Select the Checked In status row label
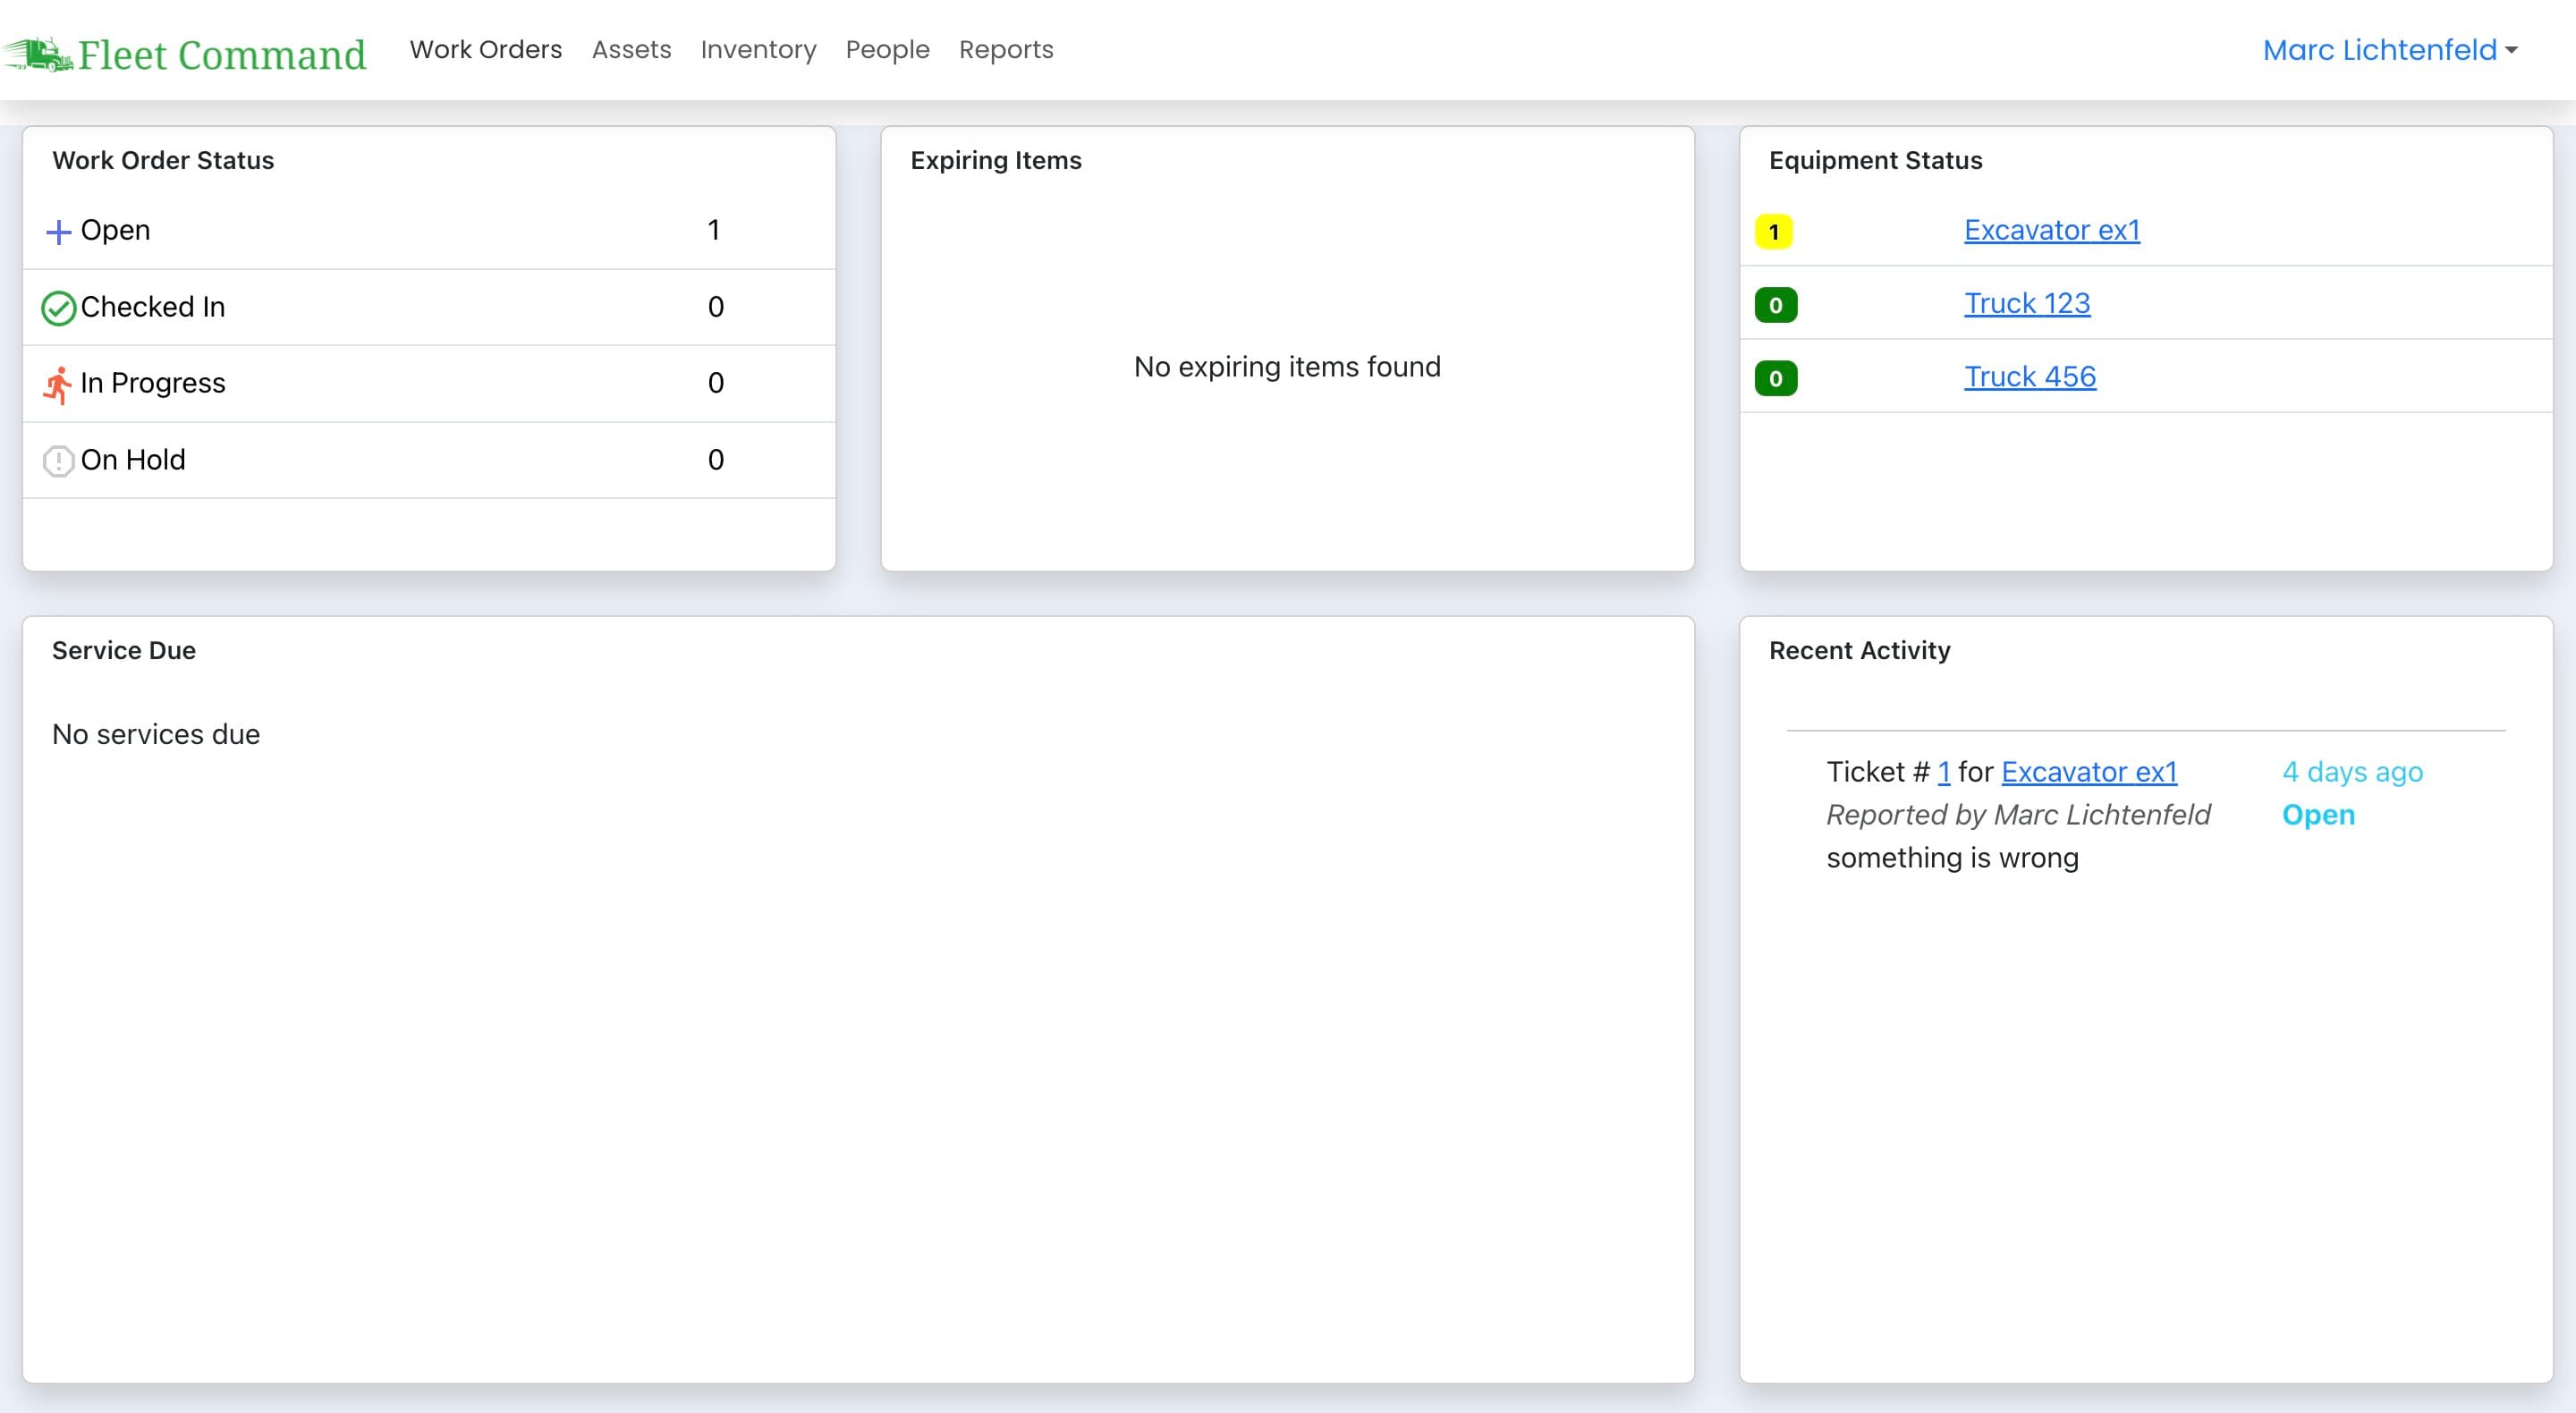This screenshot has height=1413, width=2576. coord(153,307)
